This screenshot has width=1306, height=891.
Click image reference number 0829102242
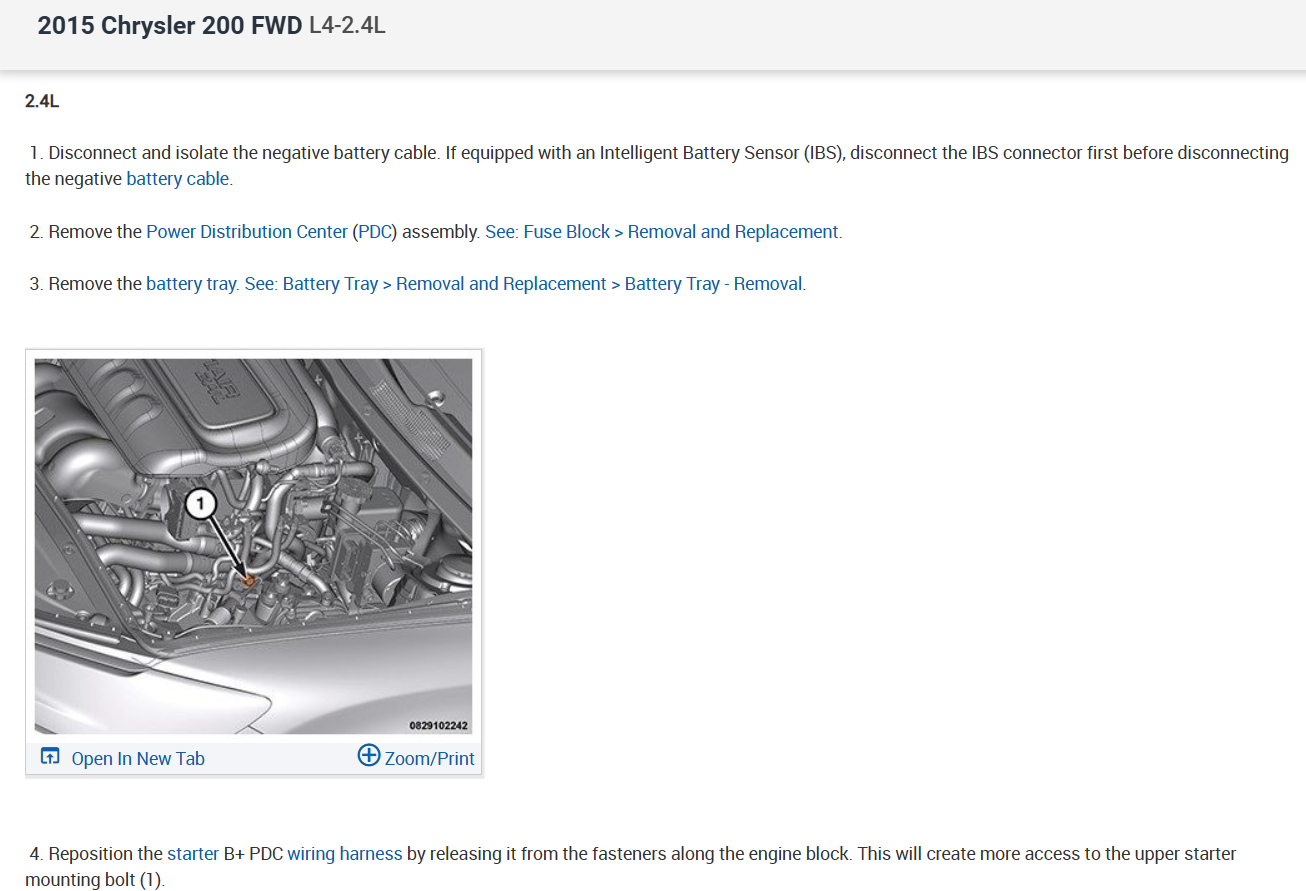pos(438,725)
